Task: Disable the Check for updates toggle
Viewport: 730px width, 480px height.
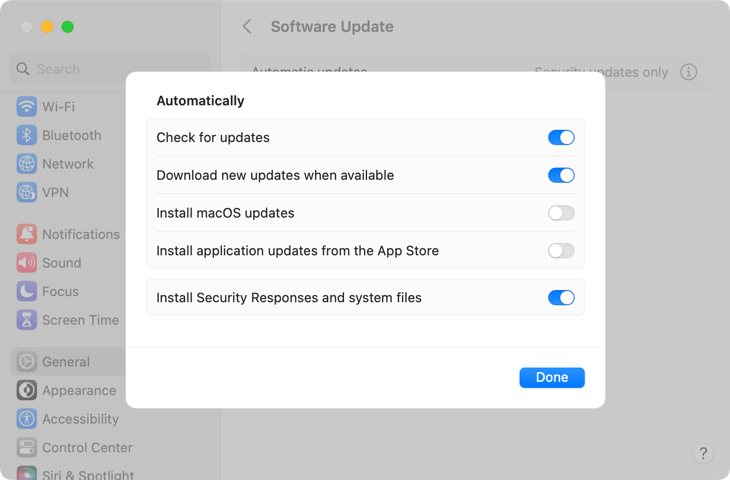Action: [561, 138]
